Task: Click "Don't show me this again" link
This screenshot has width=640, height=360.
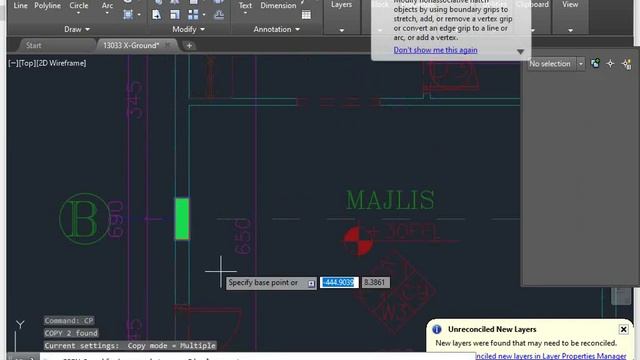Action: pyautogui.click(x=435, y=50)
